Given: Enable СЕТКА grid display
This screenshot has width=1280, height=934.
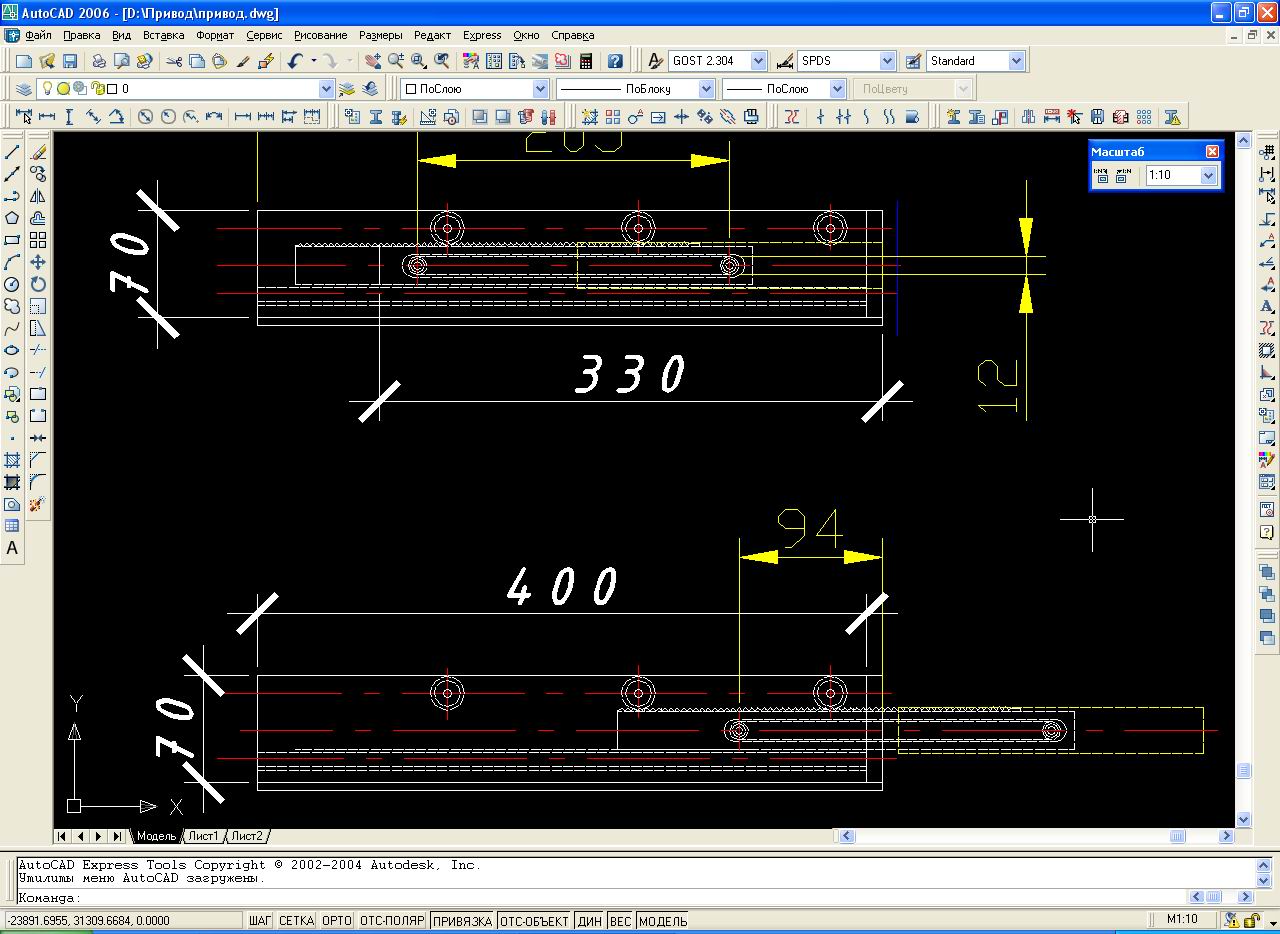Looking at the screenshot, I should pos(296,920).
